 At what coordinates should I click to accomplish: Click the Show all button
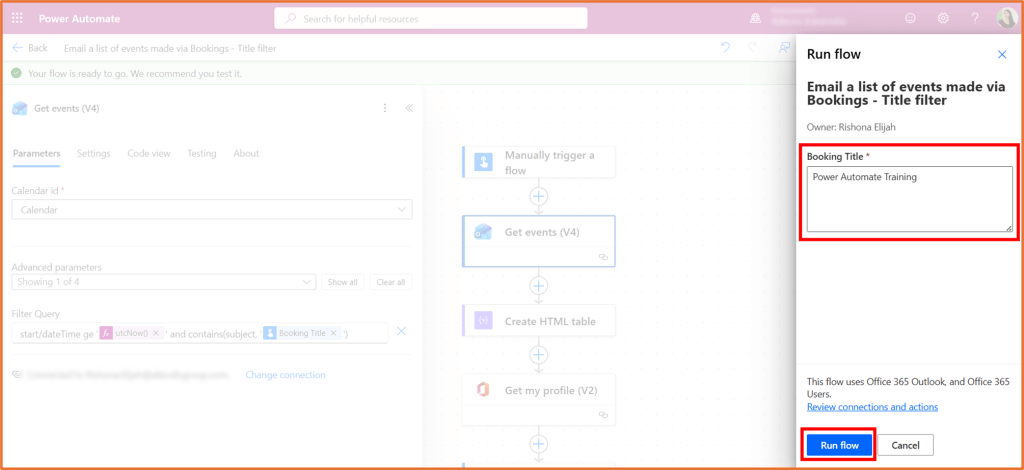click(x=342, y=282)
